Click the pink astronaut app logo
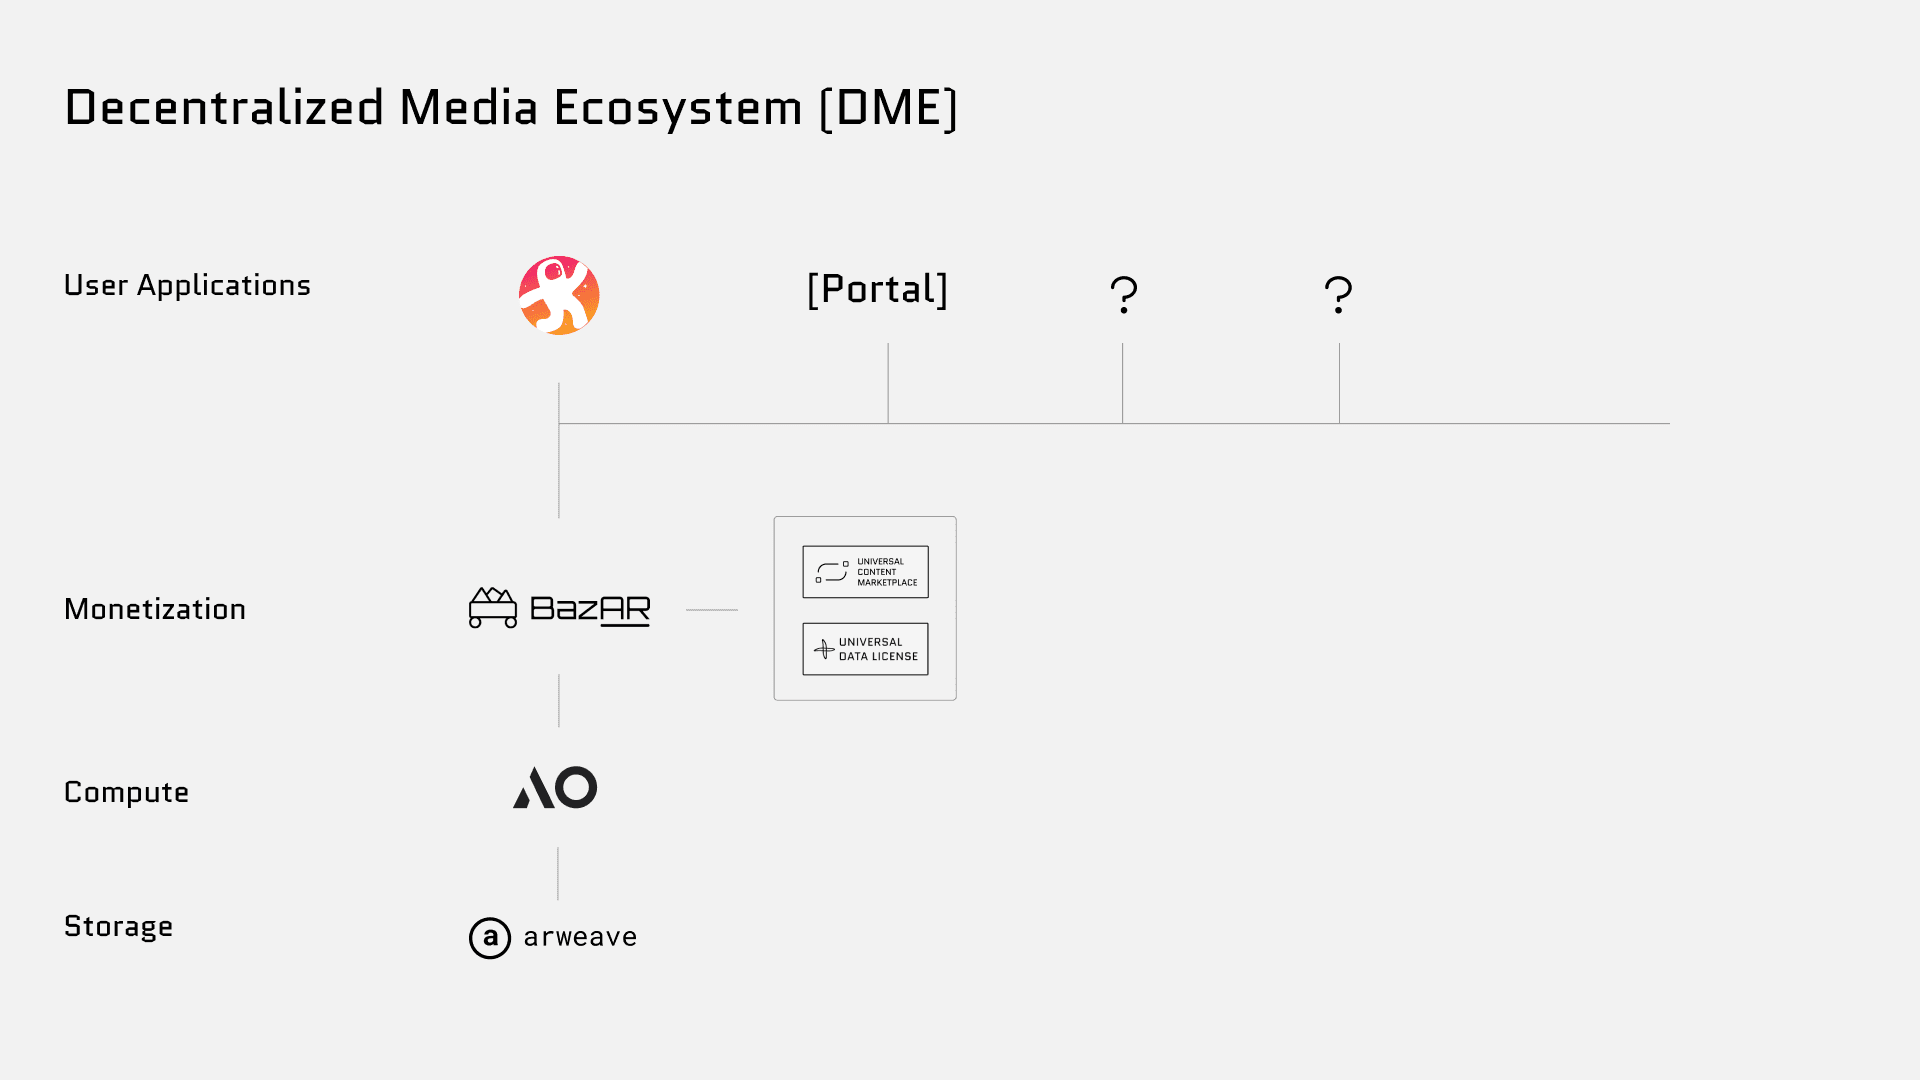The width and height of the screenshot is (1920, 1080). point(559,295)
